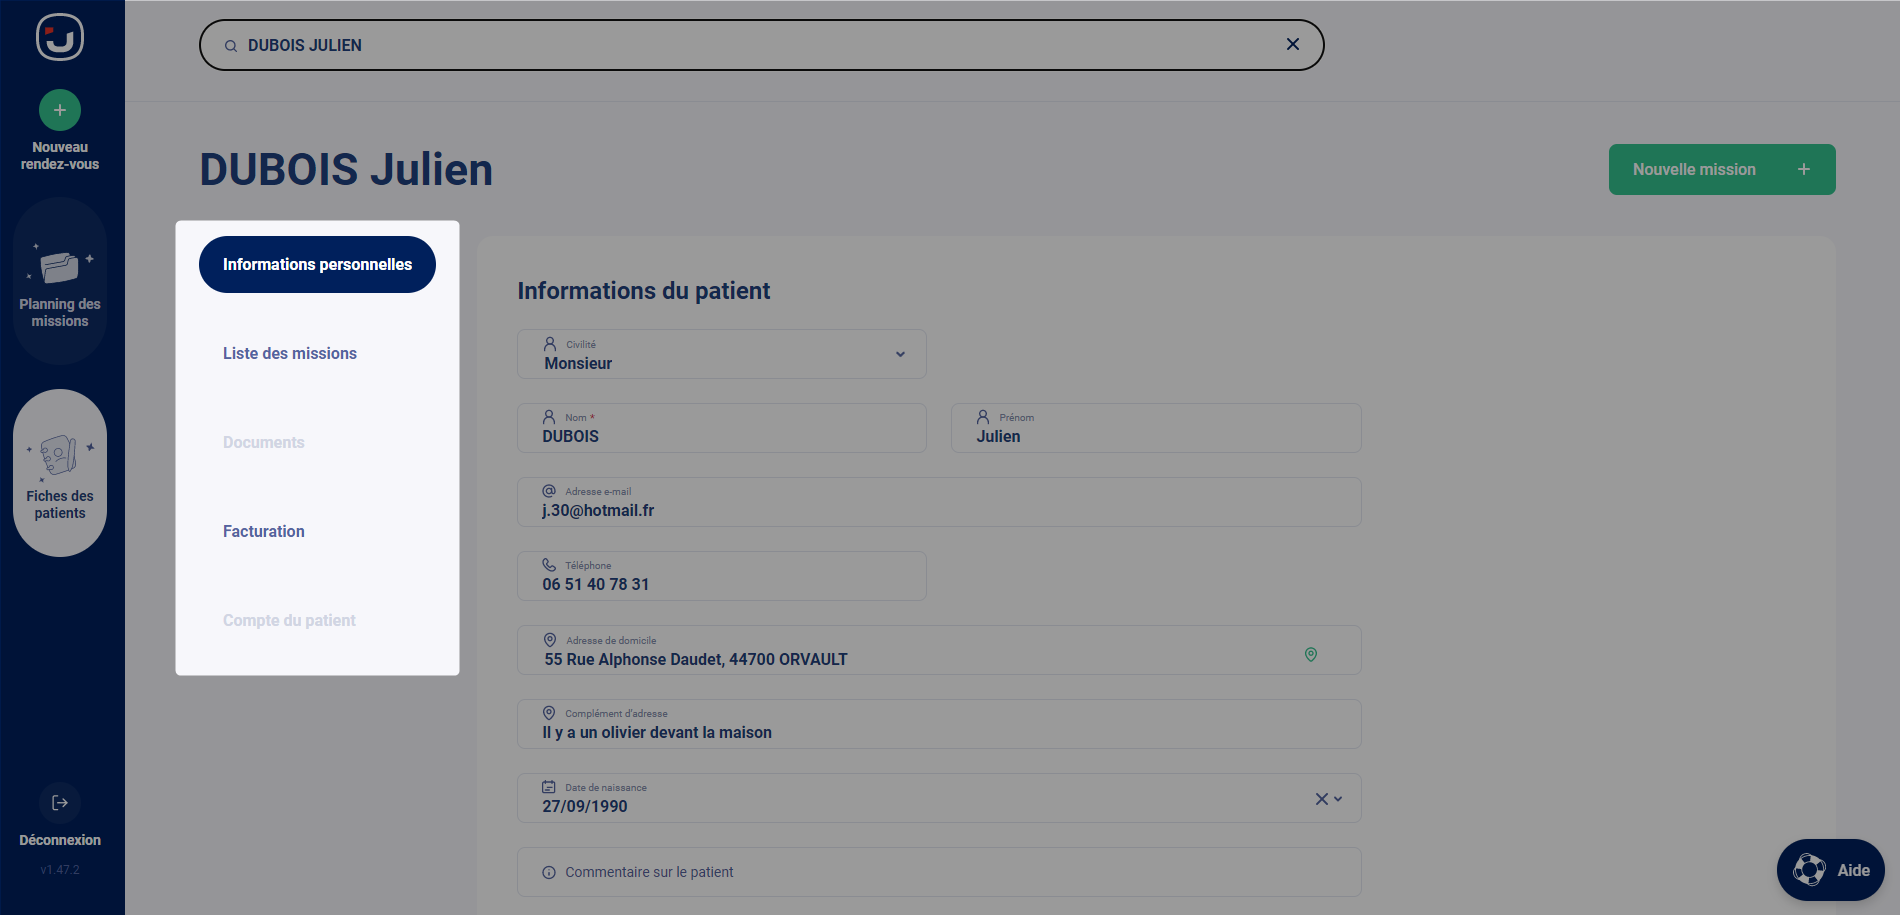Open Liste des missions section

pos(290,354)
